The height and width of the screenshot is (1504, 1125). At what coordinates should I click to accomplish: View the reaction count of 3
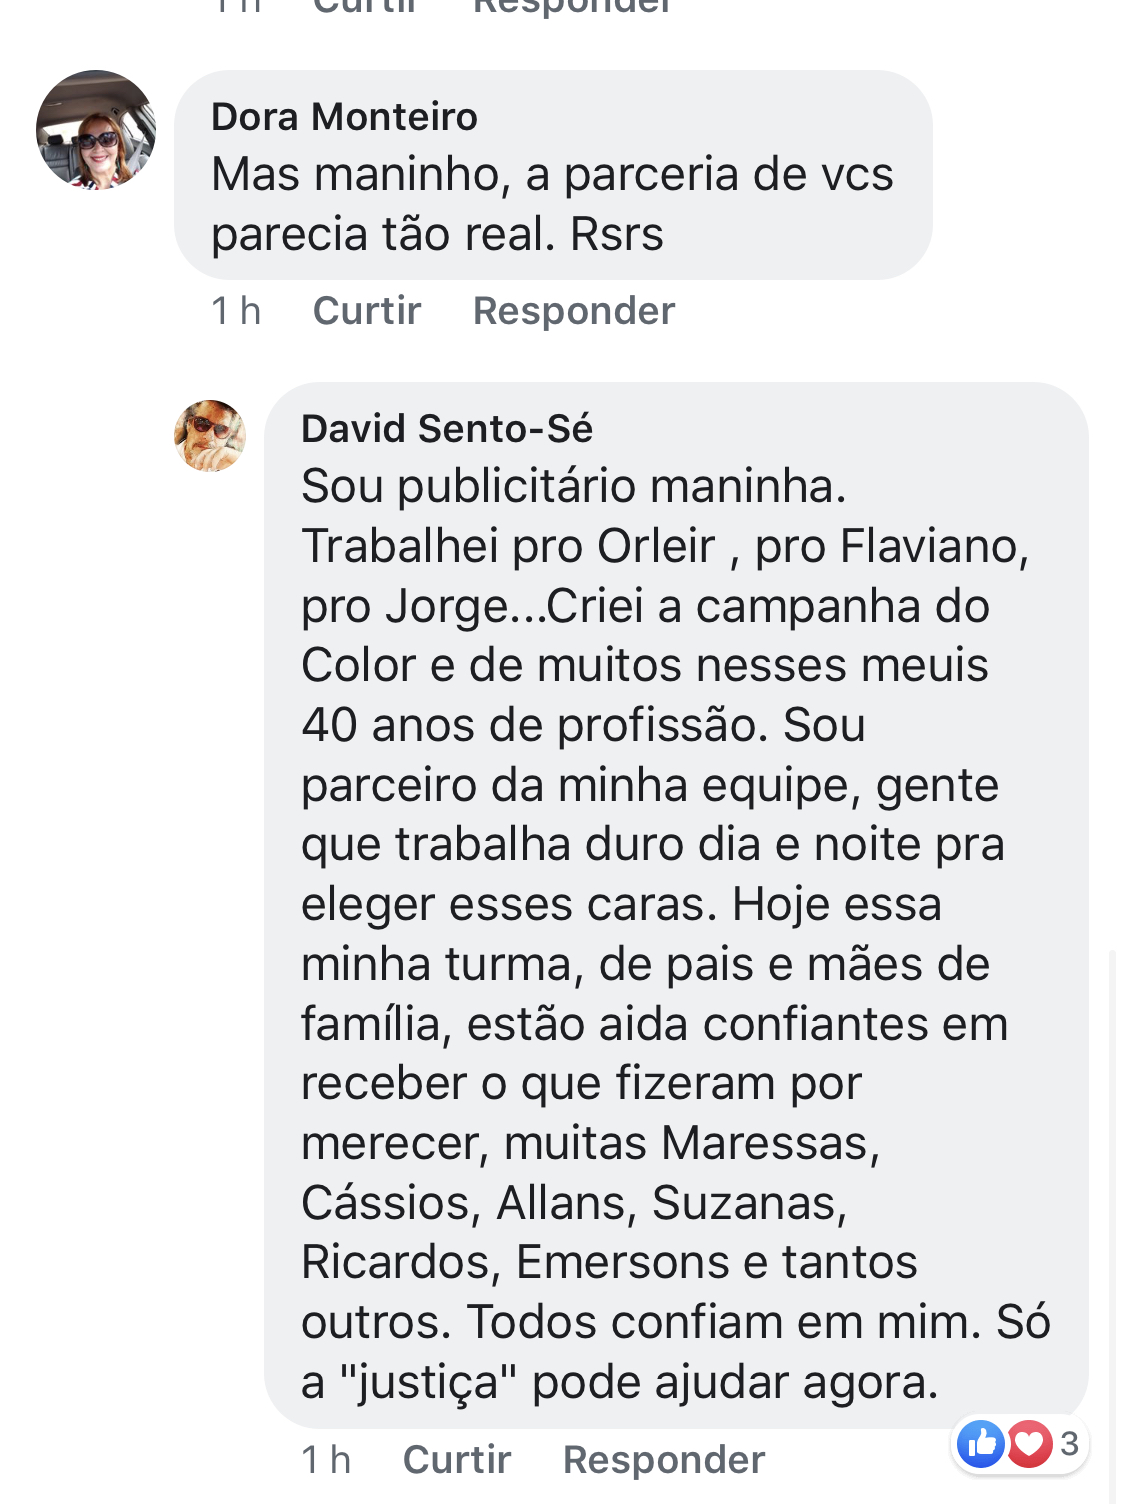point(1069,1443)
